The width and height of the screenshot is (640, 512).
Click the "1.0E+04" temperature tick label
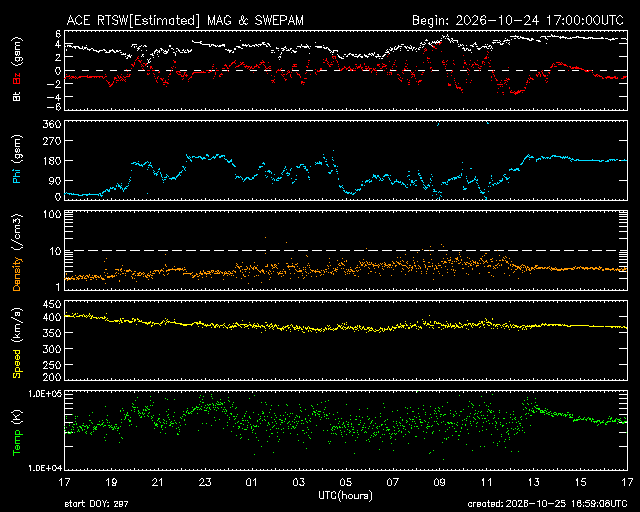(45, 468)
